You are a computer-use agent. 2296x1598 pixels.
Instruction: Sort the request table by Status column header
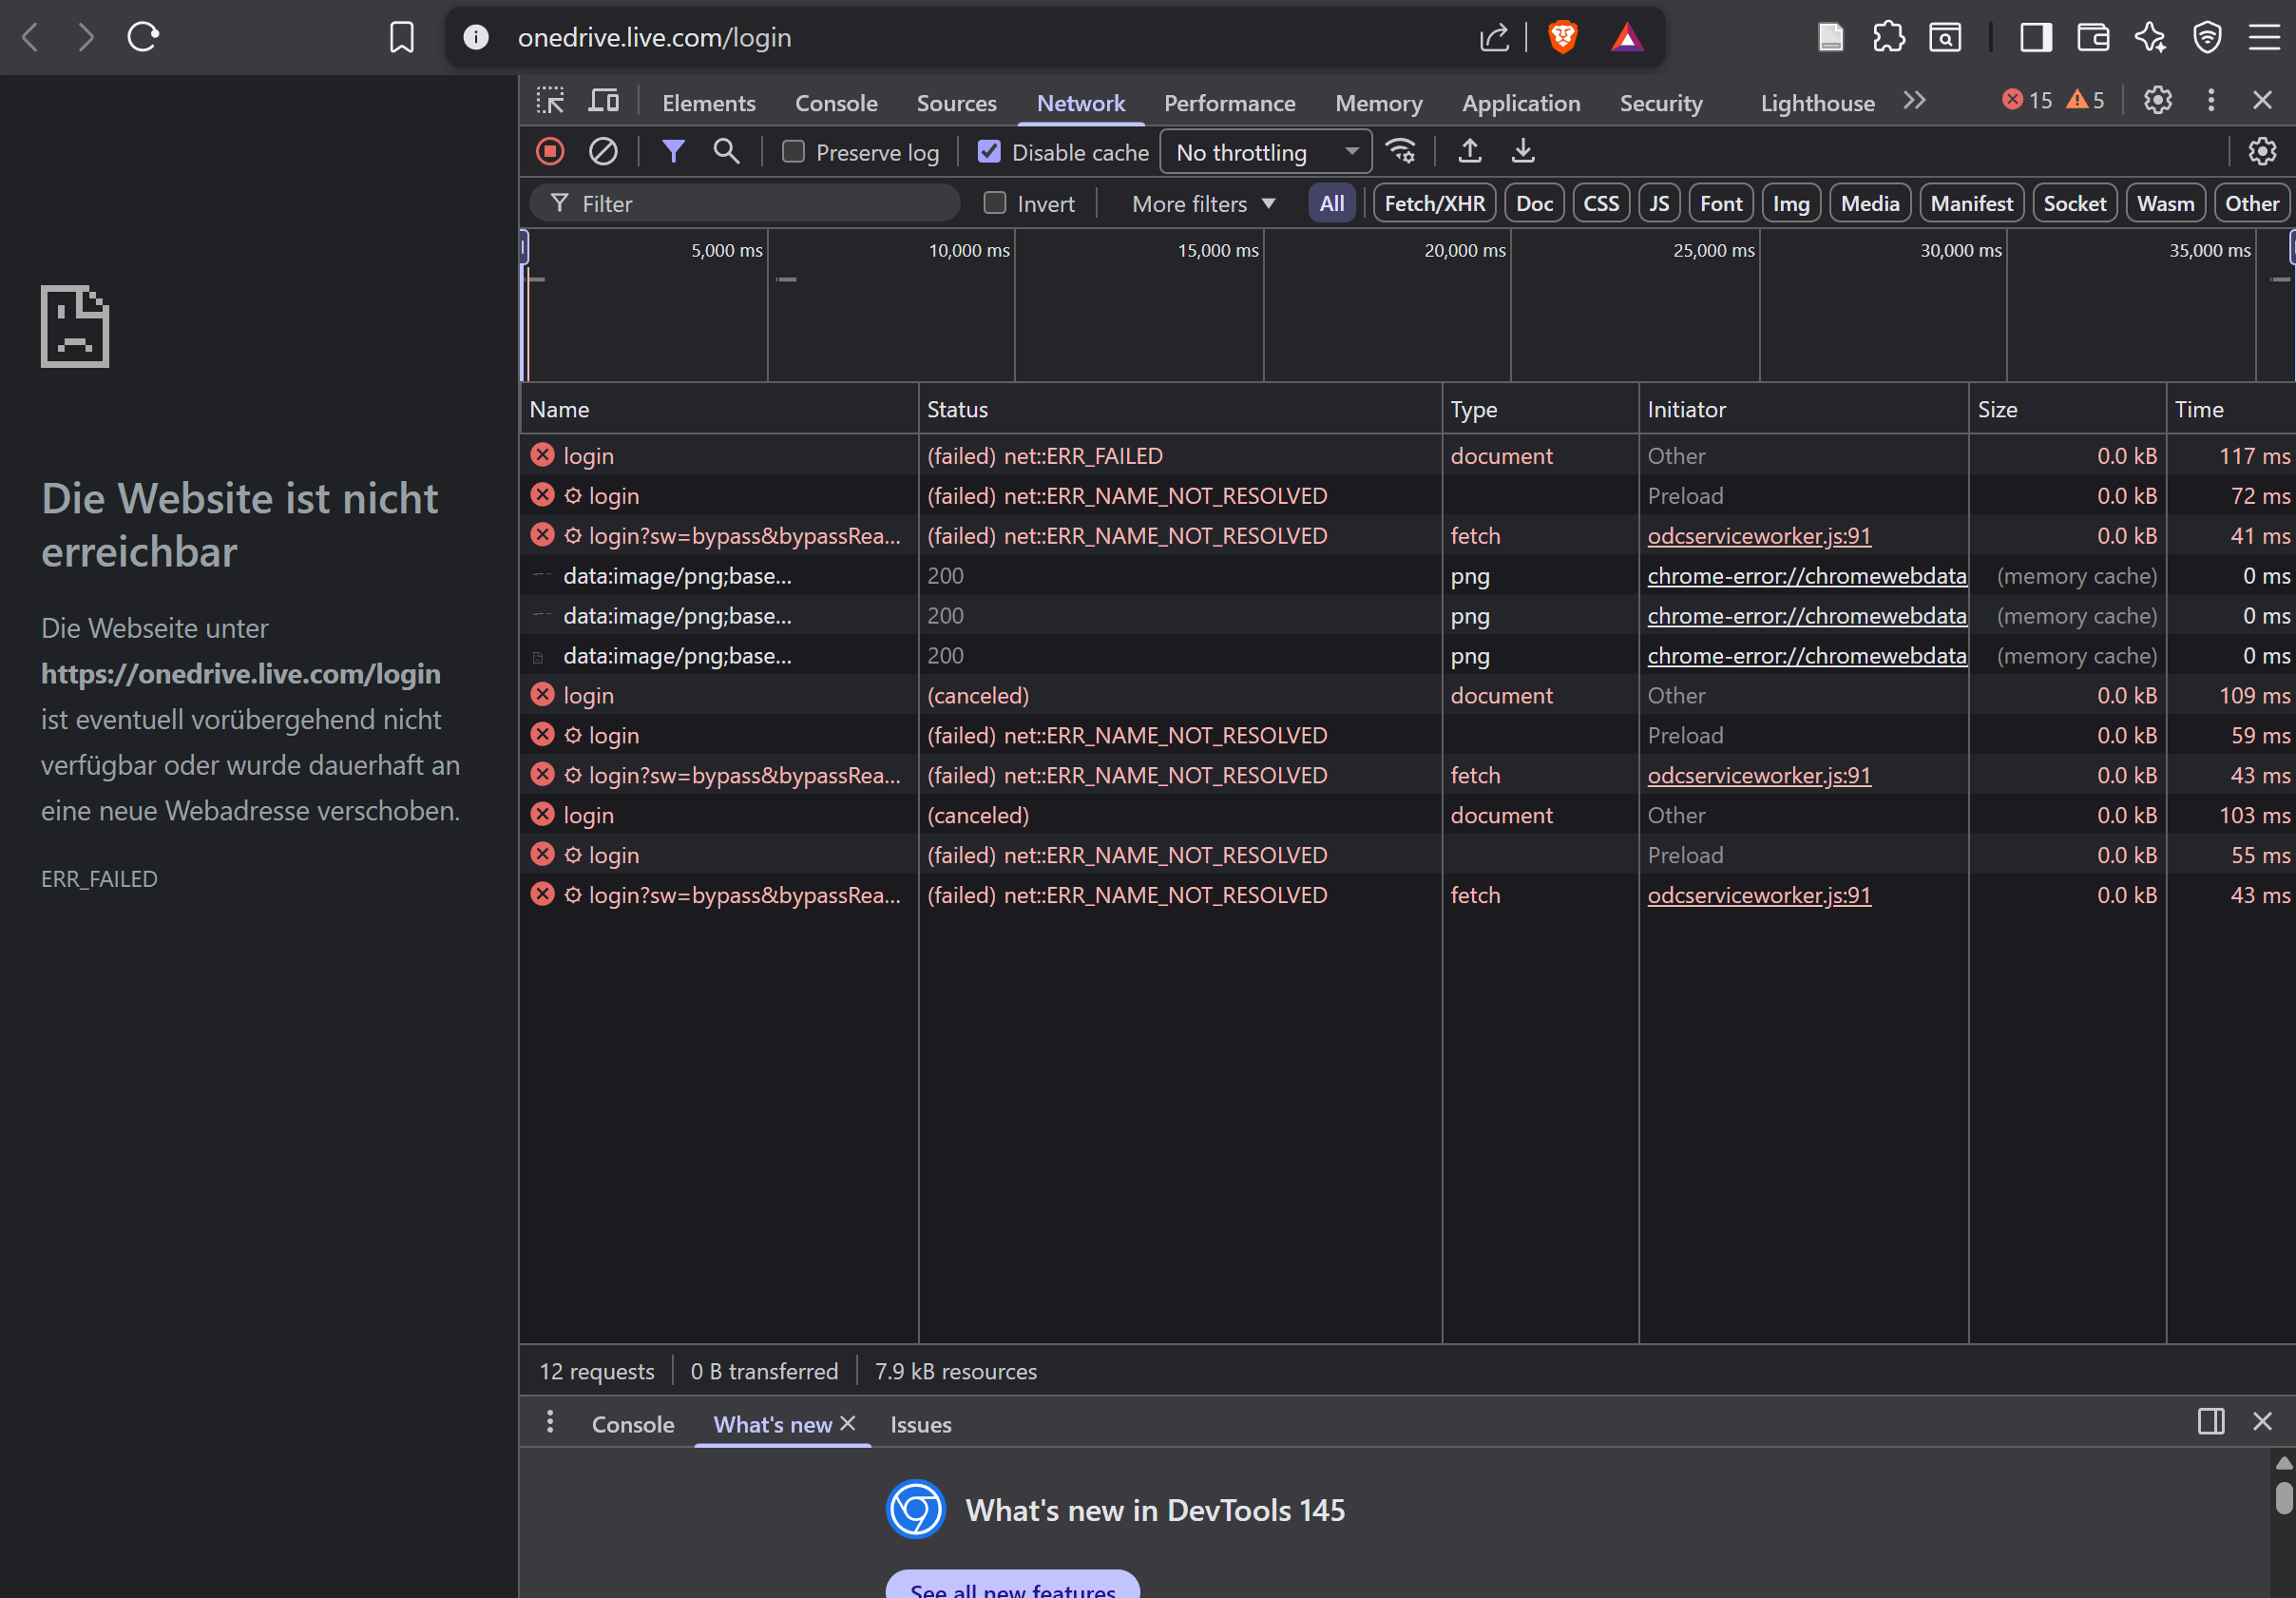tap(1180, 409)
